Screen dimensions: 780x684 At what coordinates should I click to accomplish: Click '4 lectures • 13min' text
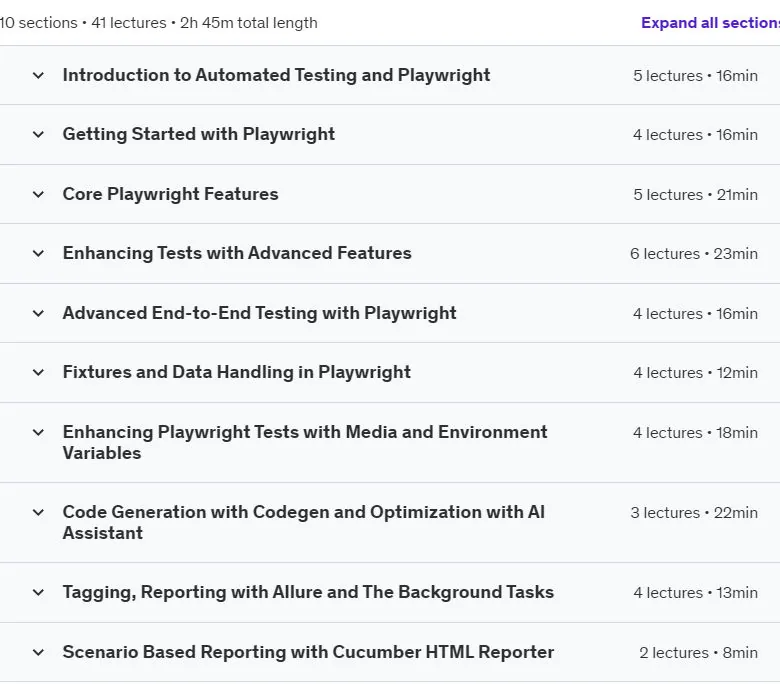click(x=695, y=593)
